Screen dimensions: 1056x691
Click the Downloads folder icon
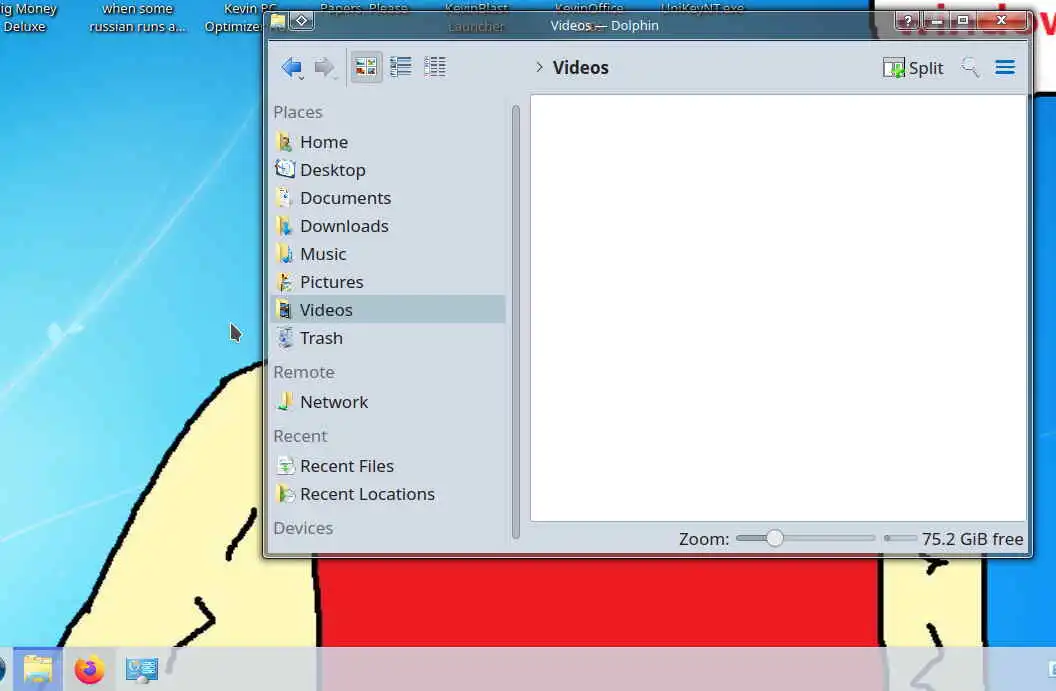coord(285,226)
